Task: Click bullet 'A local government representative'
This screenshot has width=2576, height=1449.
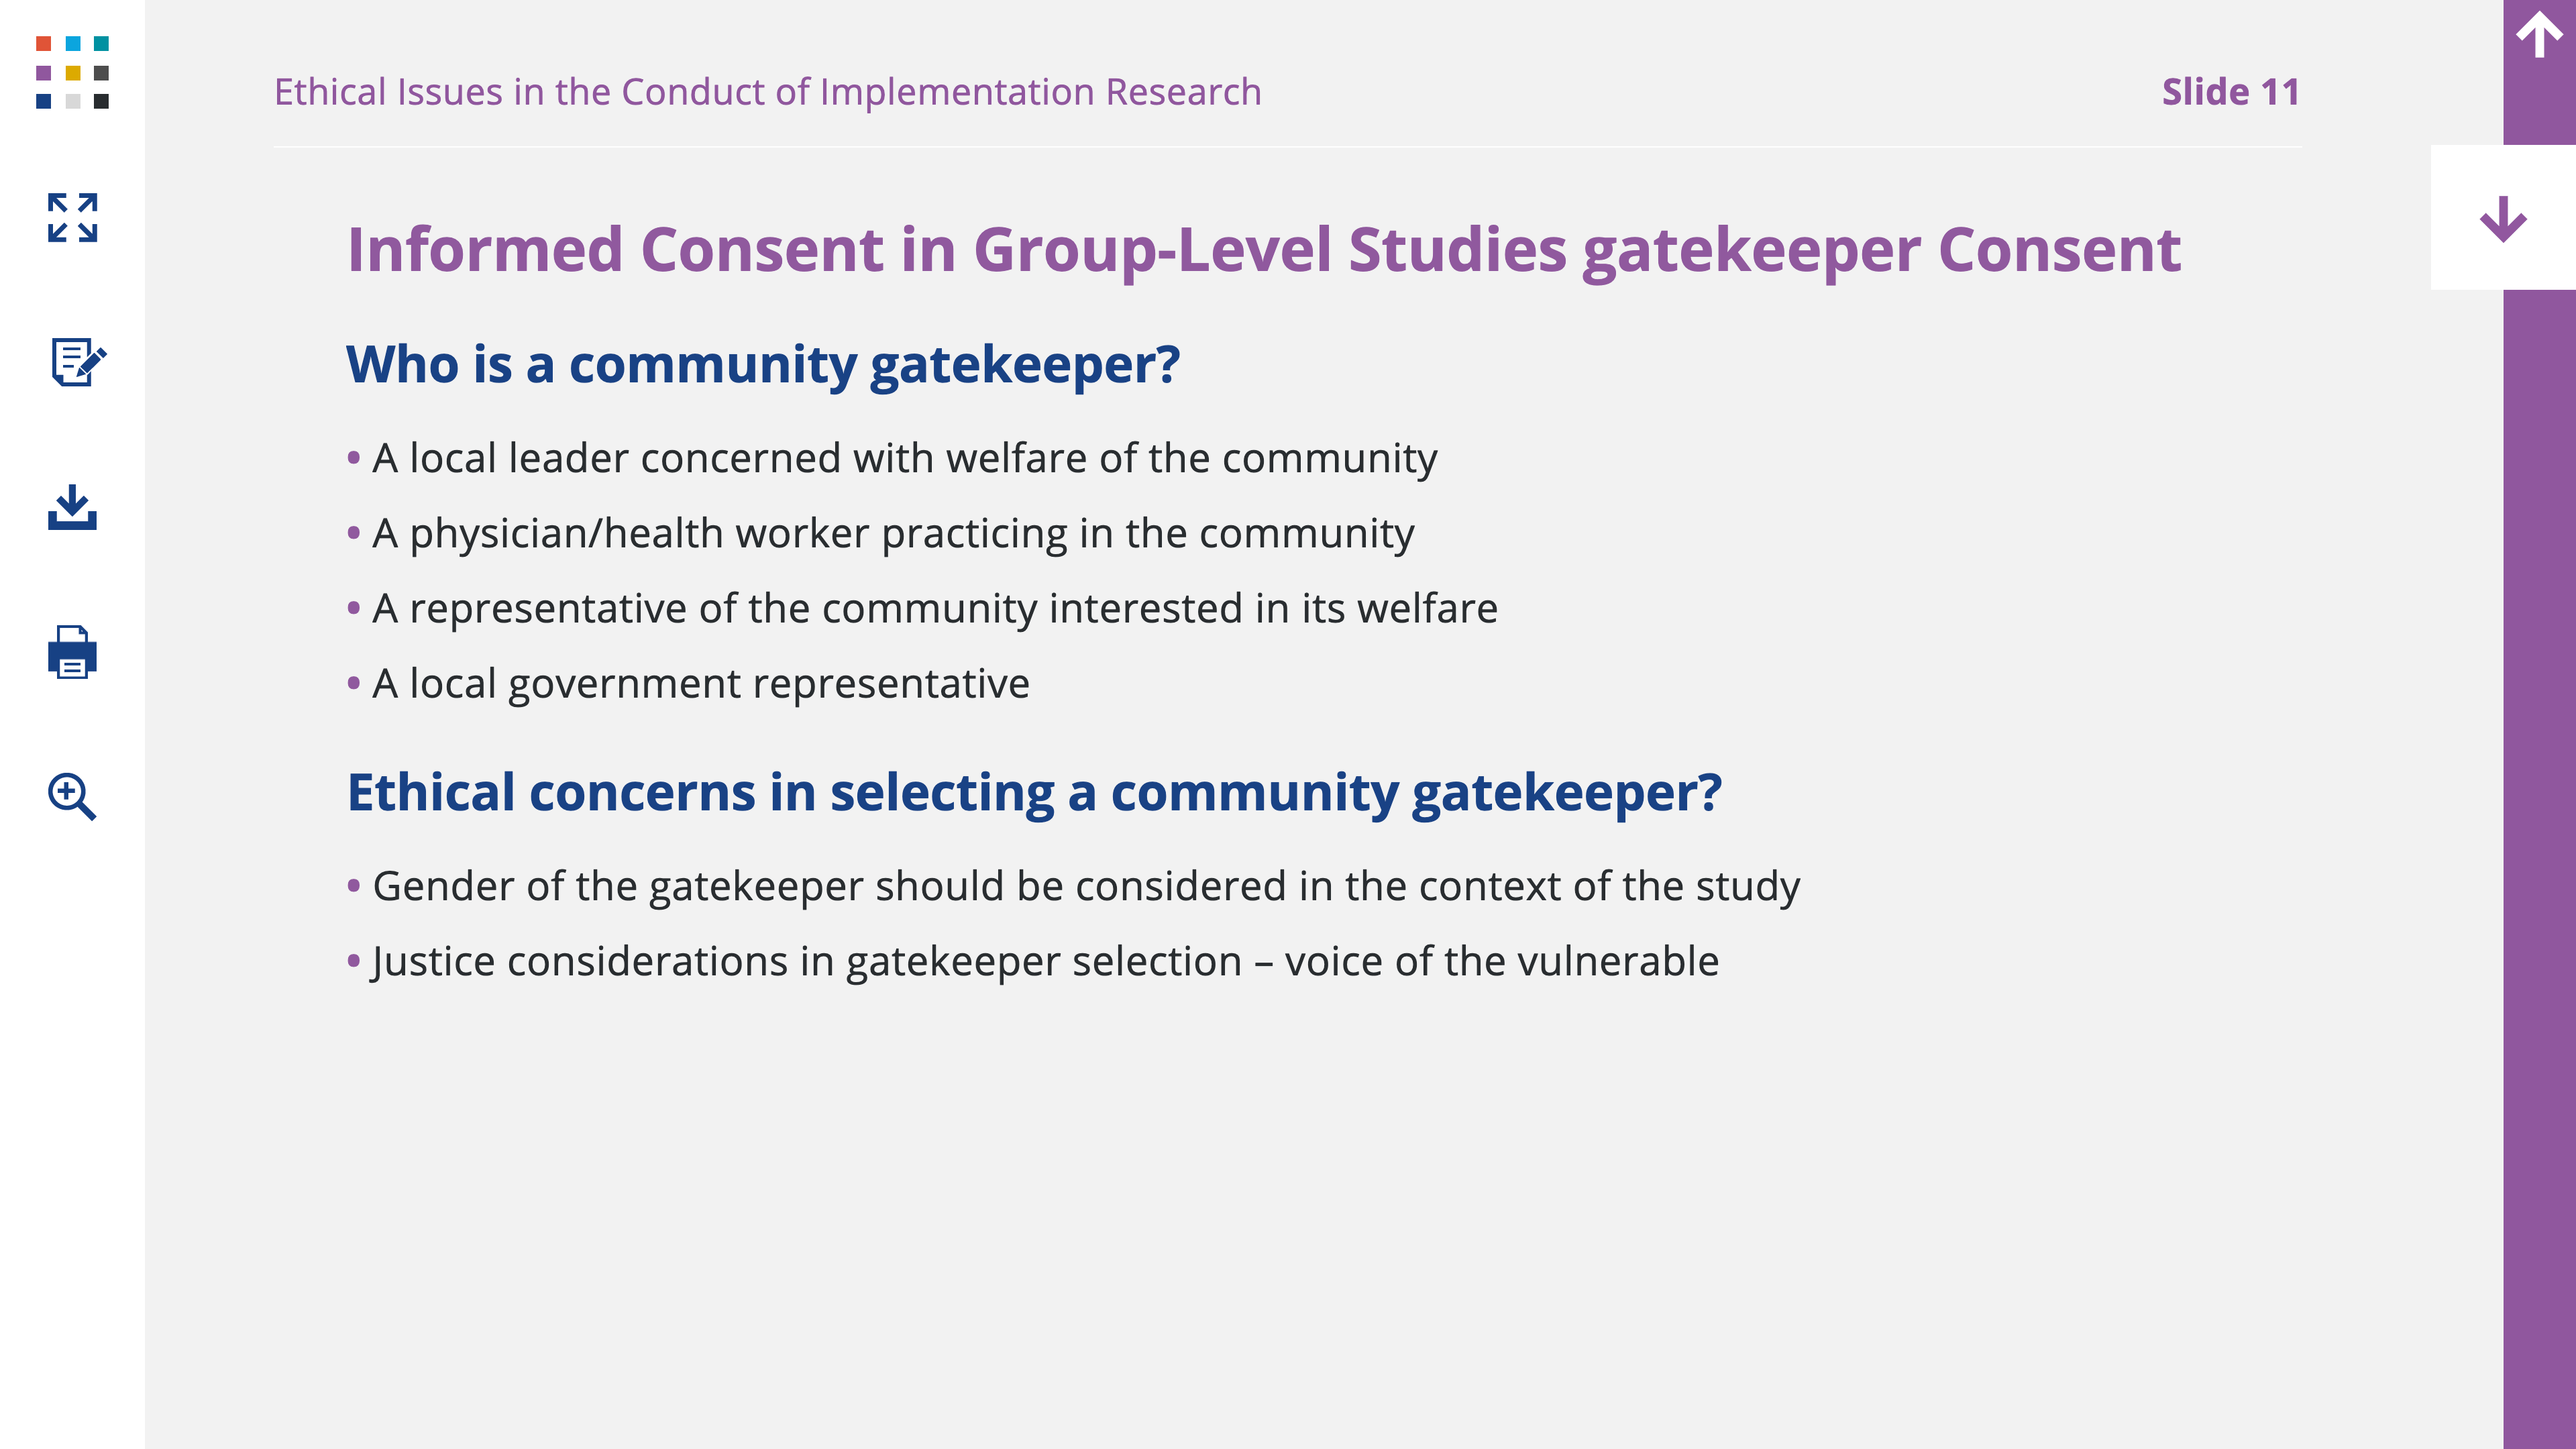Action: (700, 684)
